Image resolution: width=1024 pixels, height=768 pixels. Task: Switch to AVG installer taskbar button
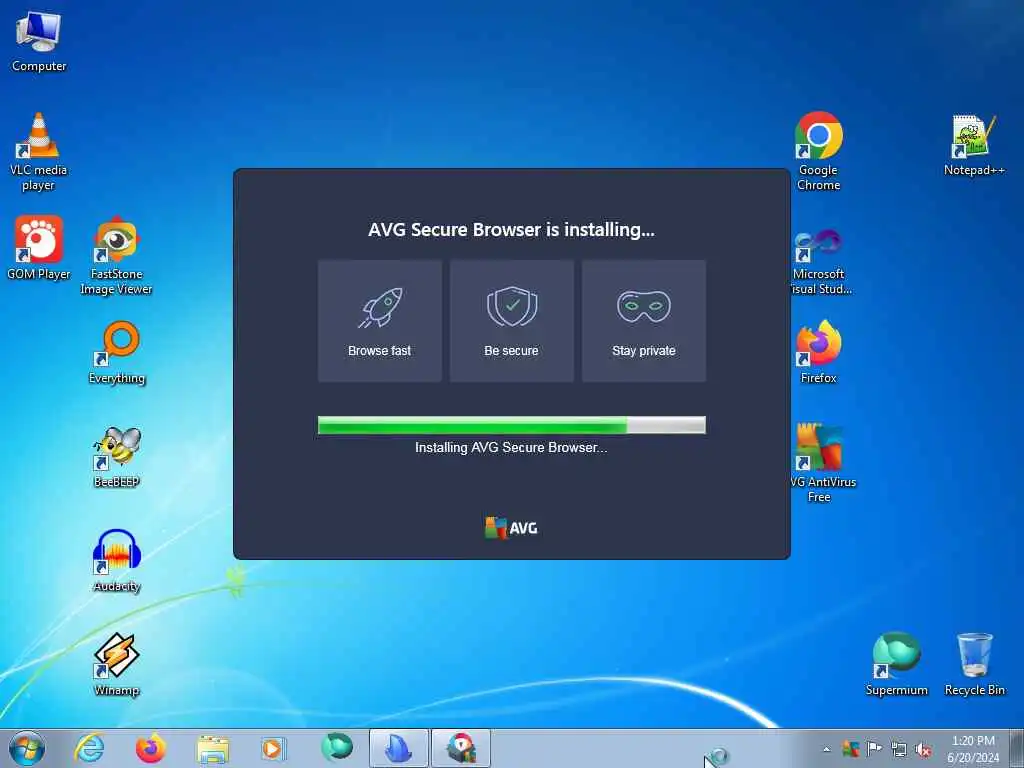(x=460, y=748)
